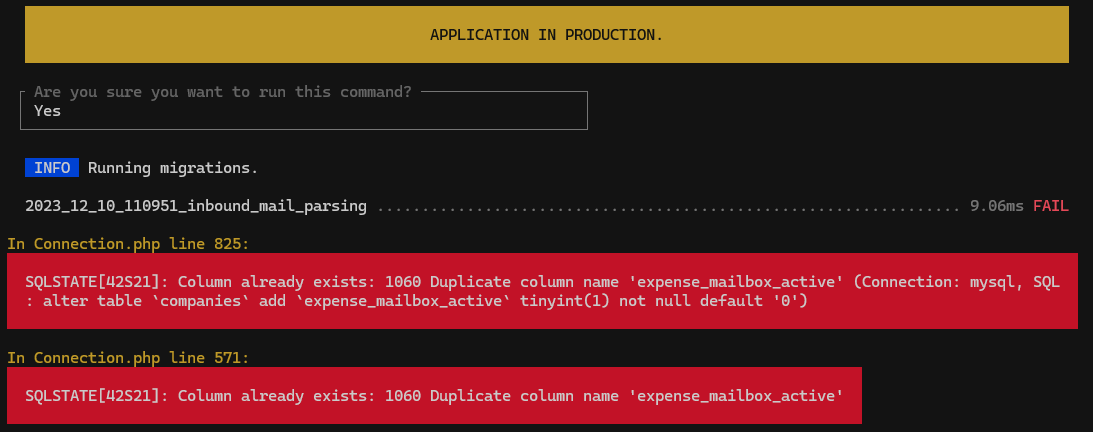Image resolution: width=1093 pixels, height=432 pixels.
Task: Click SQLSTATE[42S21] in the first error block
Action: point(93,282)
